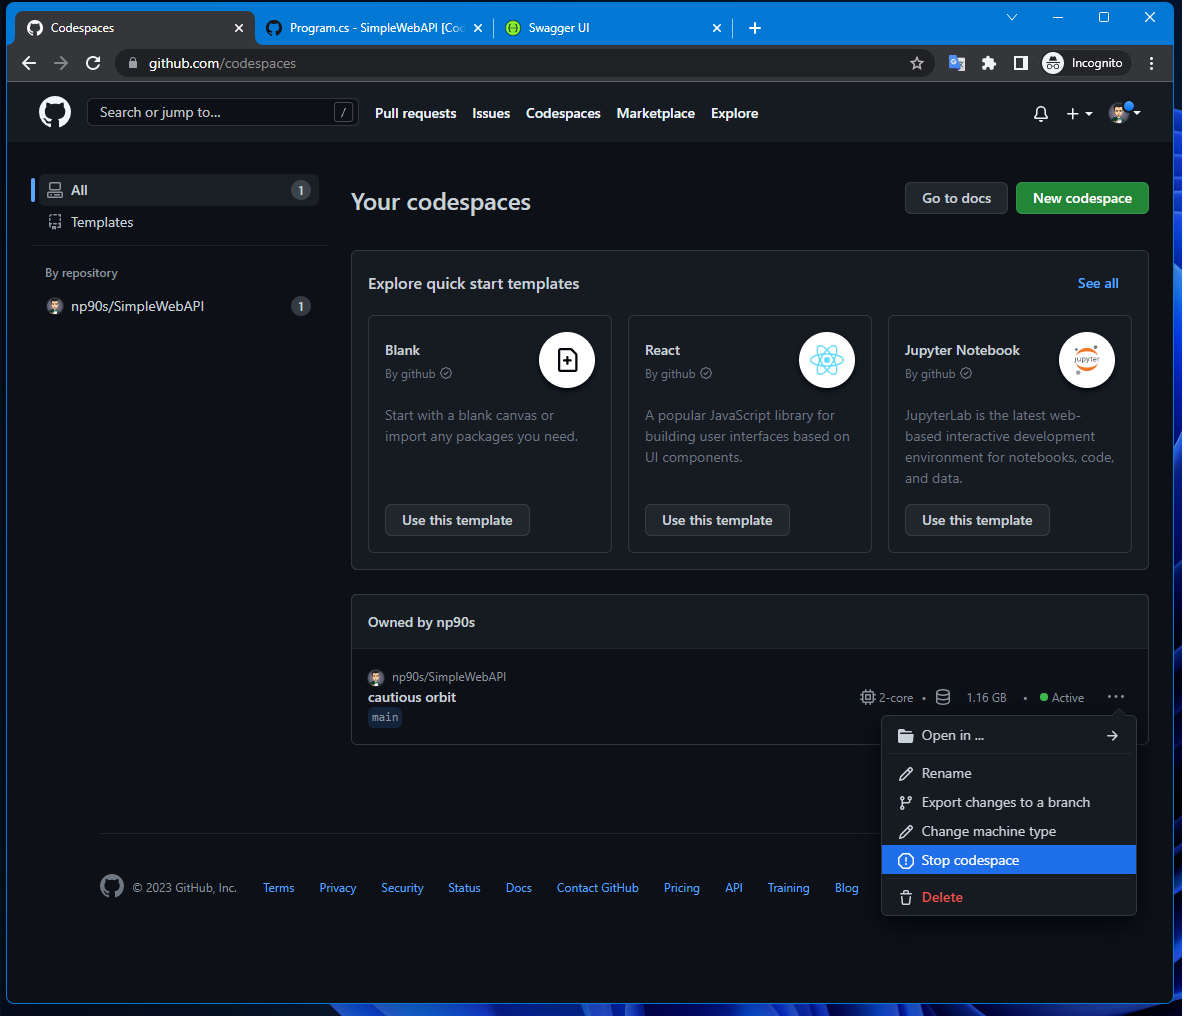The image size is (1184, 1016).
Task: Bookmark this page with the star icon
Action: [x=917, y=63]
